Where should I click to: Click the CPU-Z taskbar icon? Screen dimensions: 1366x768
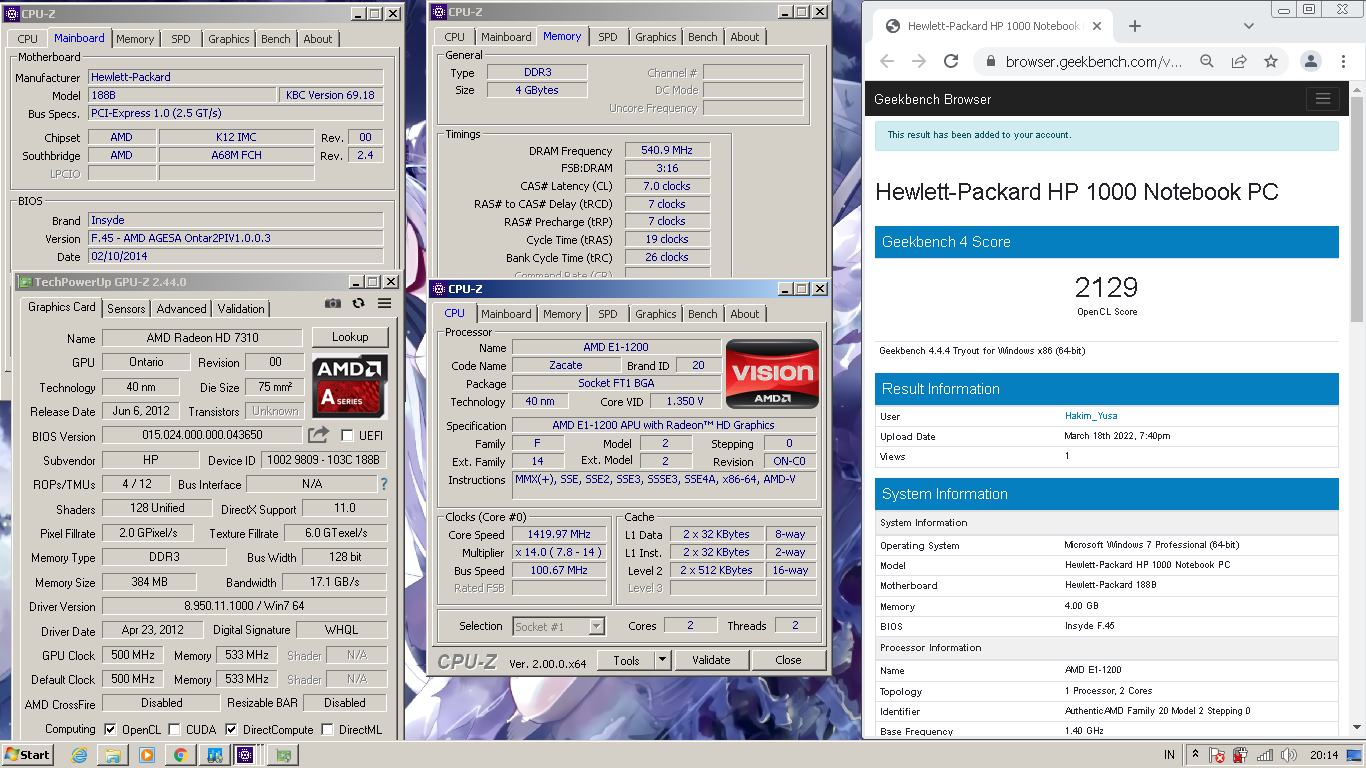pos(244,755)
